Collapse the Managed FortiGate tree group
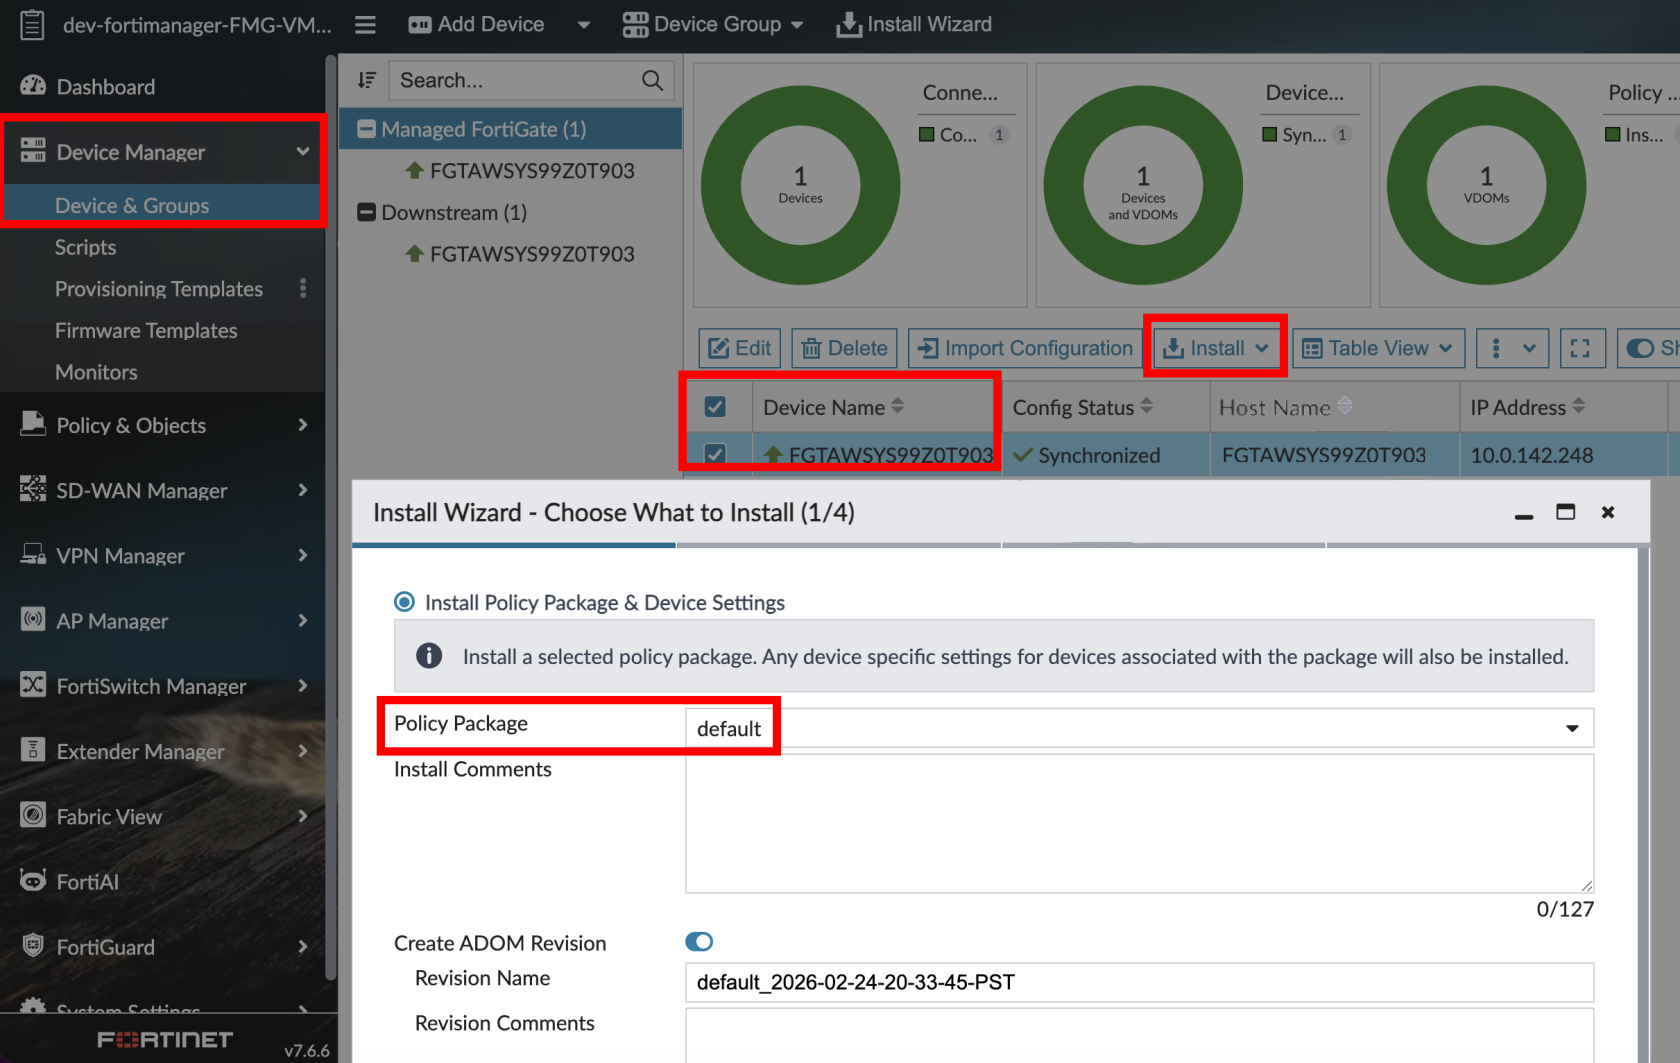The image size is (1680, 1063). [367, 129]
